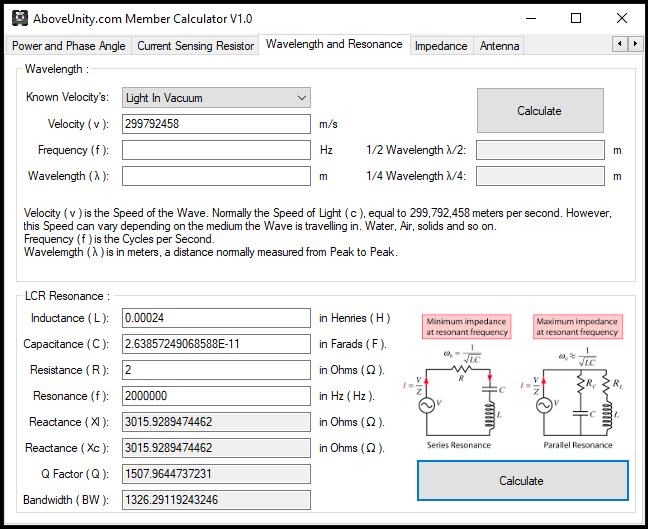Click the Minimum impedance label box
Viewport: 648px width, 529px height.
click(467, 326)
